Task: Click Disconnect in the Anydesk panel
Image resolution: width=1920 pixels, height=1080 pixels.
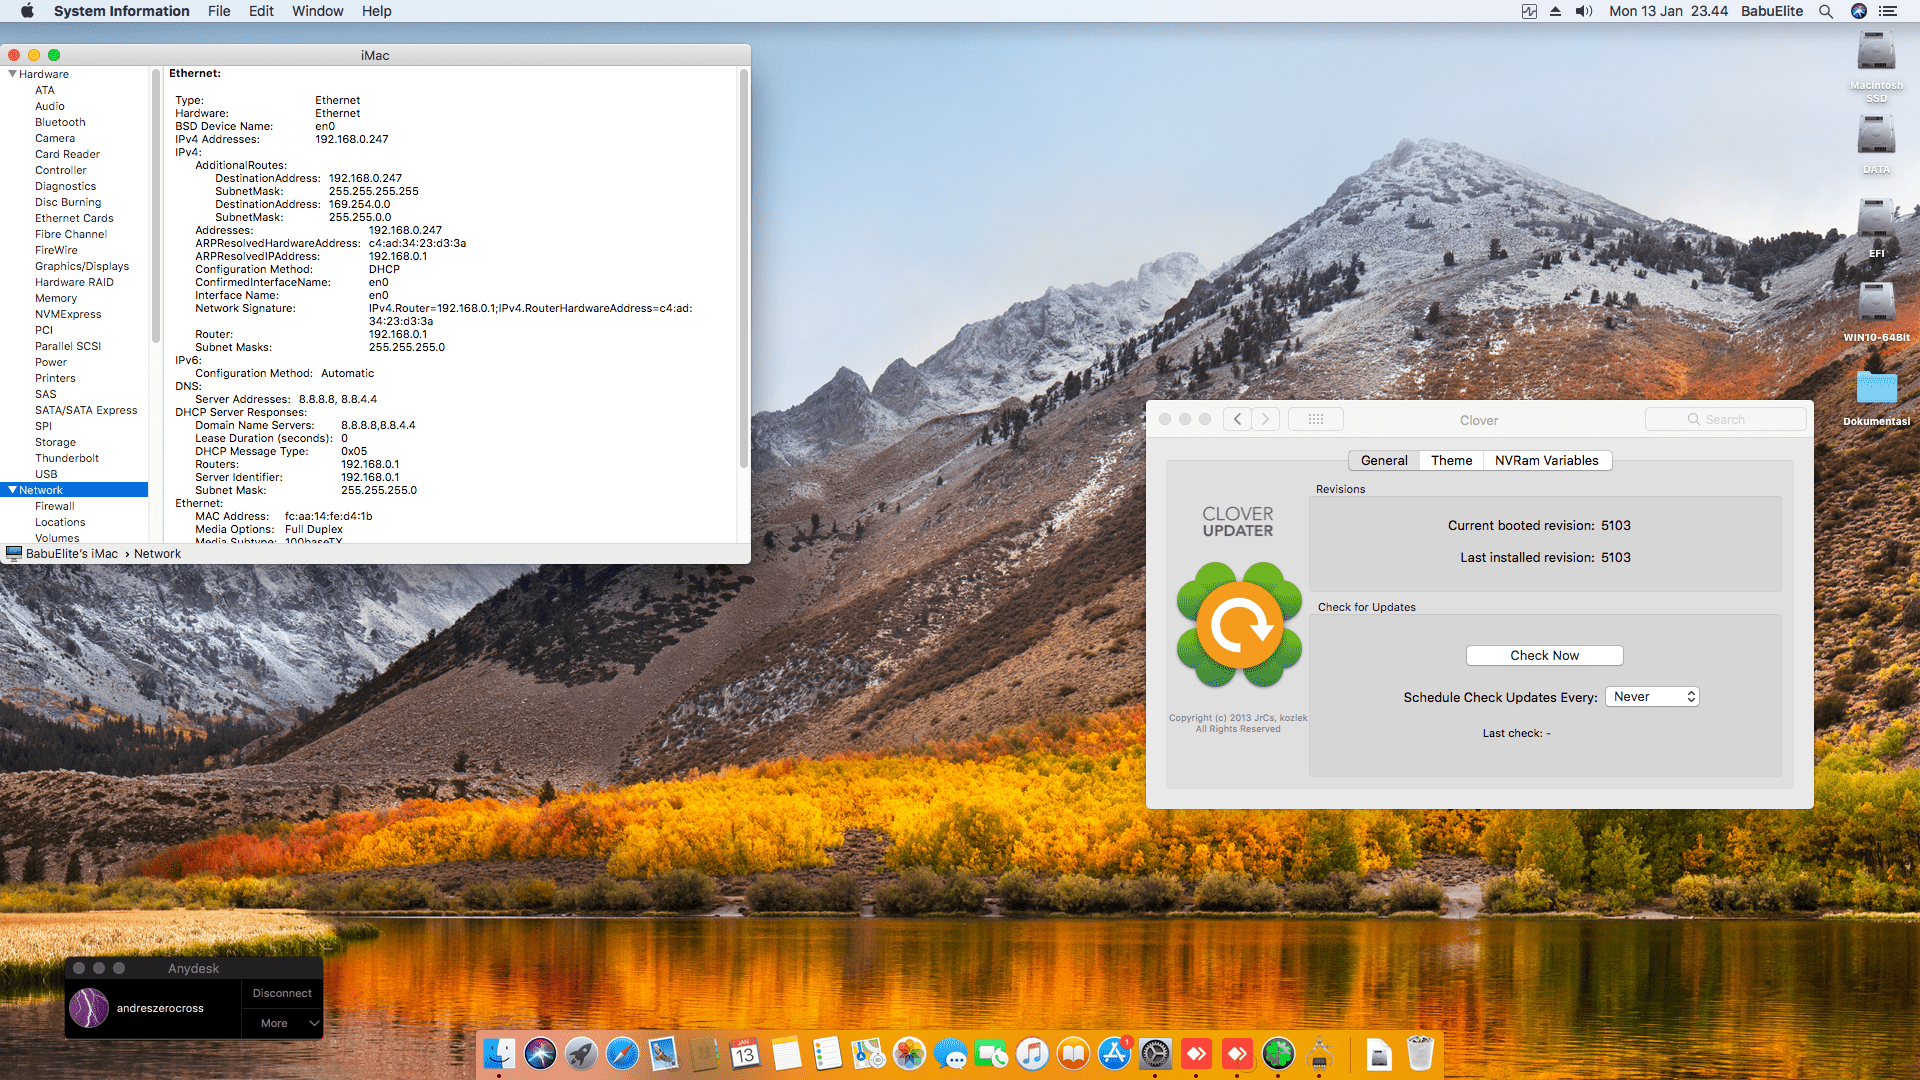Action: pos(282,993)
